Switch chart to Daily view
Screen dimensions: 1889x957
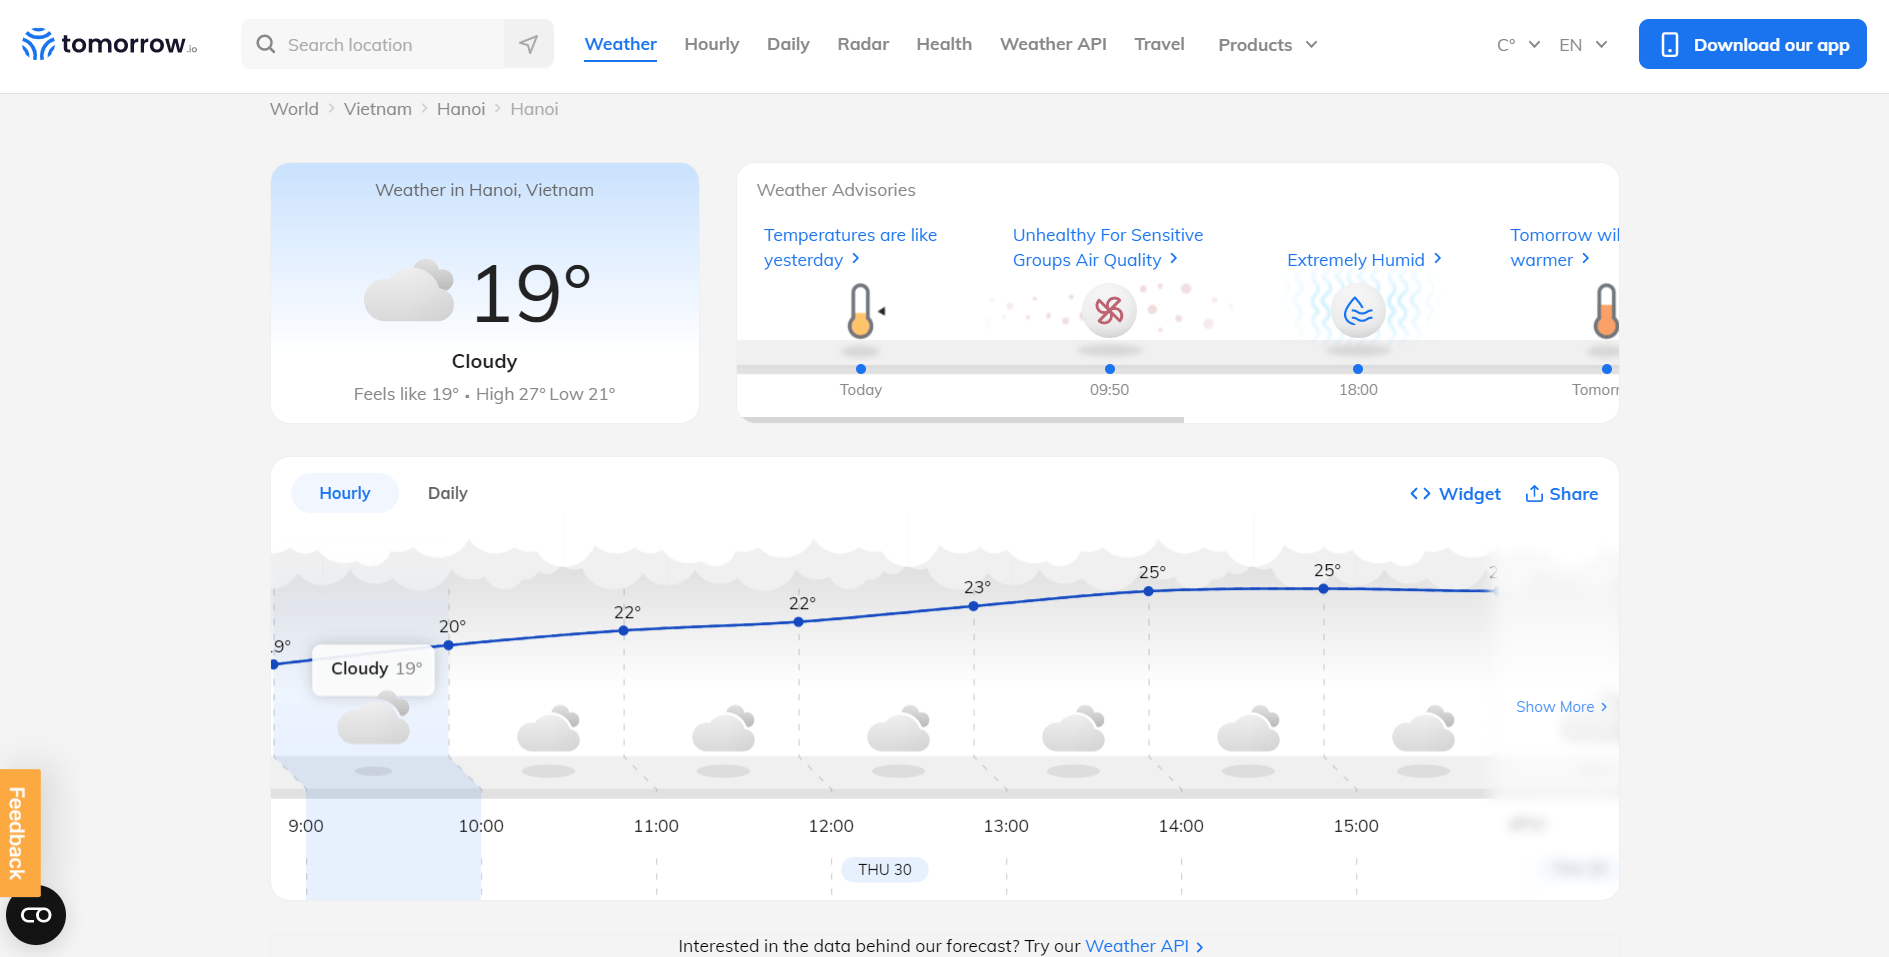(x=447, y=493)
